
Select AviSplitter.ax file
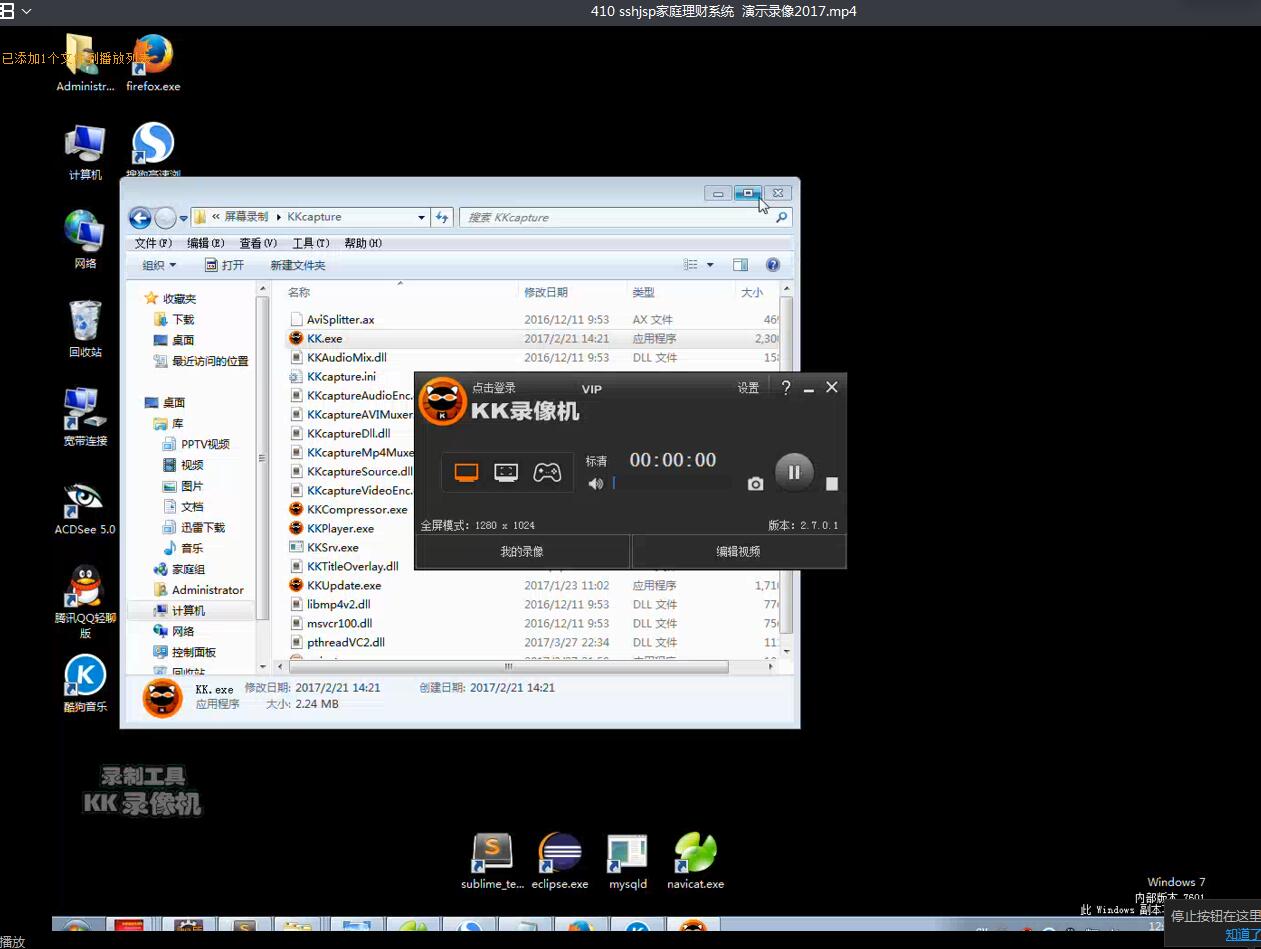(x=340, y=319)
